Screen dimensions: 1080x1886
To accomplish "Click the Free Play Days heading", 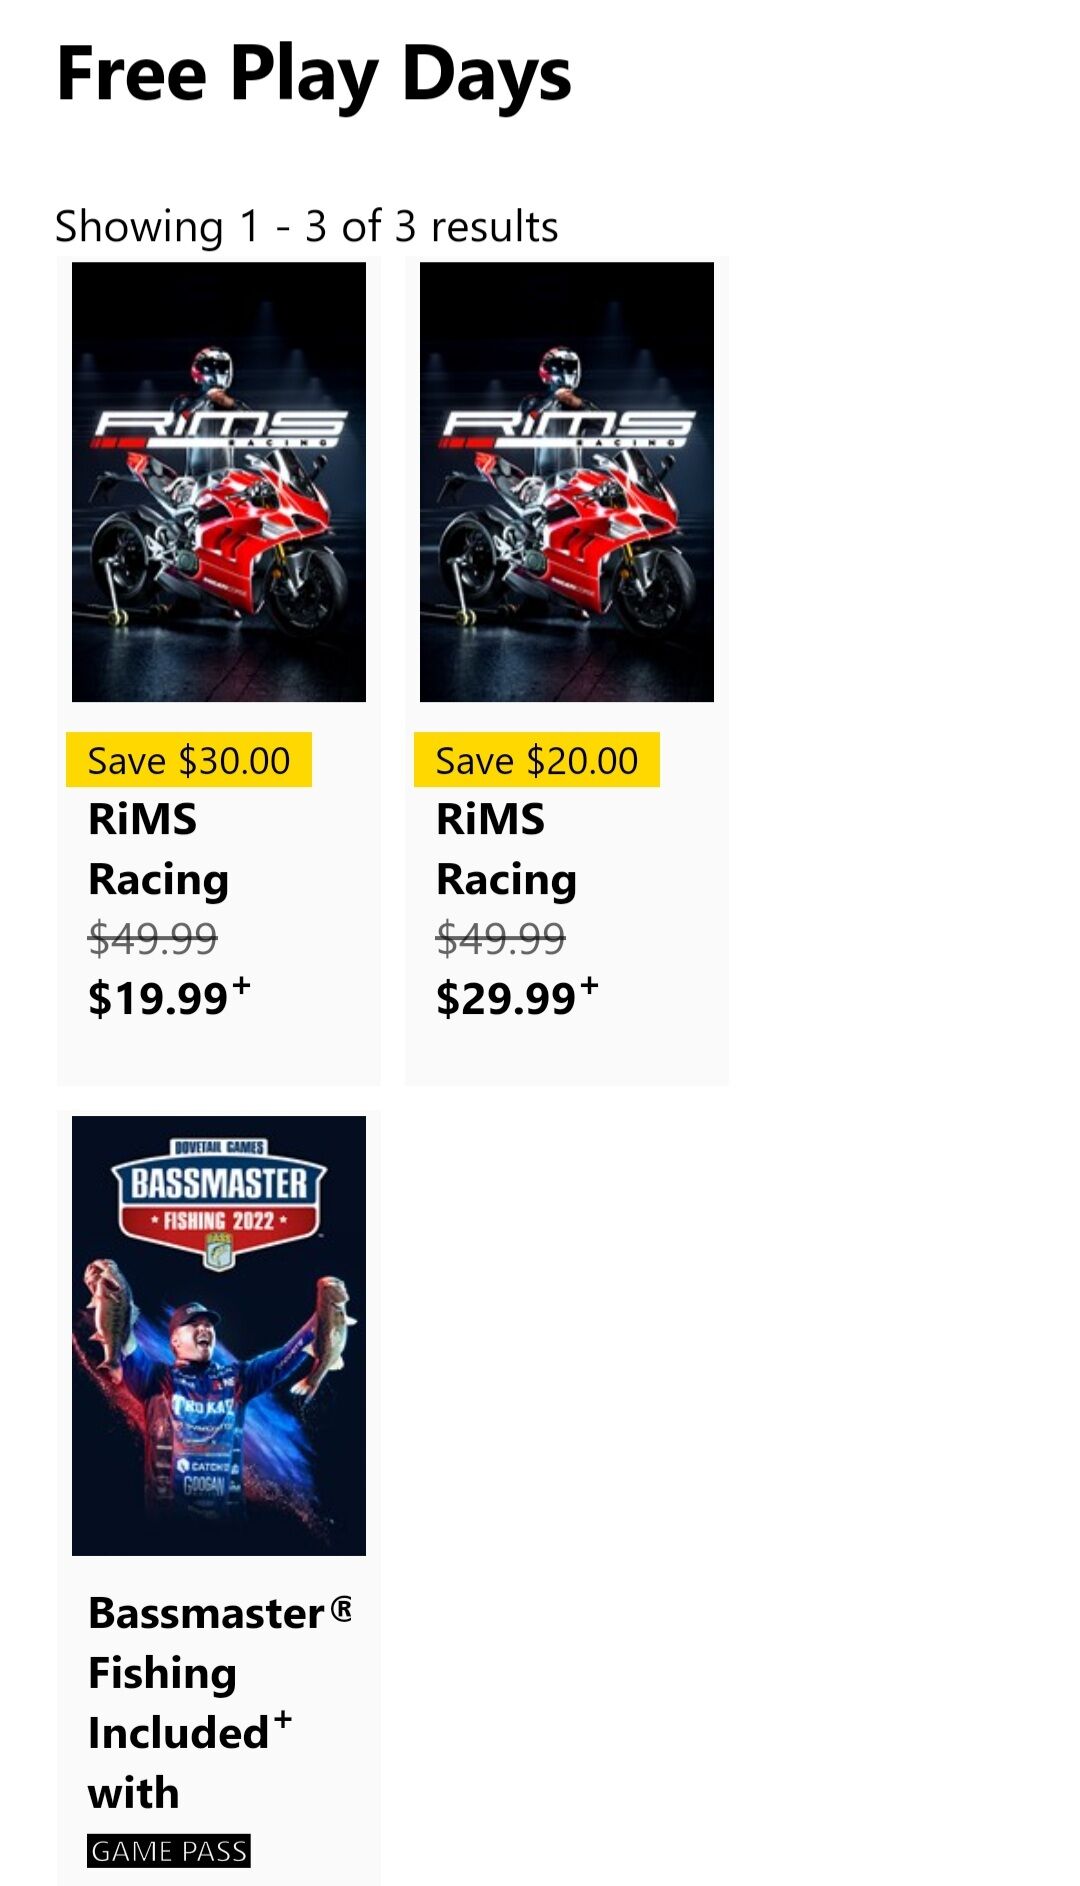I will pos(314,76).
